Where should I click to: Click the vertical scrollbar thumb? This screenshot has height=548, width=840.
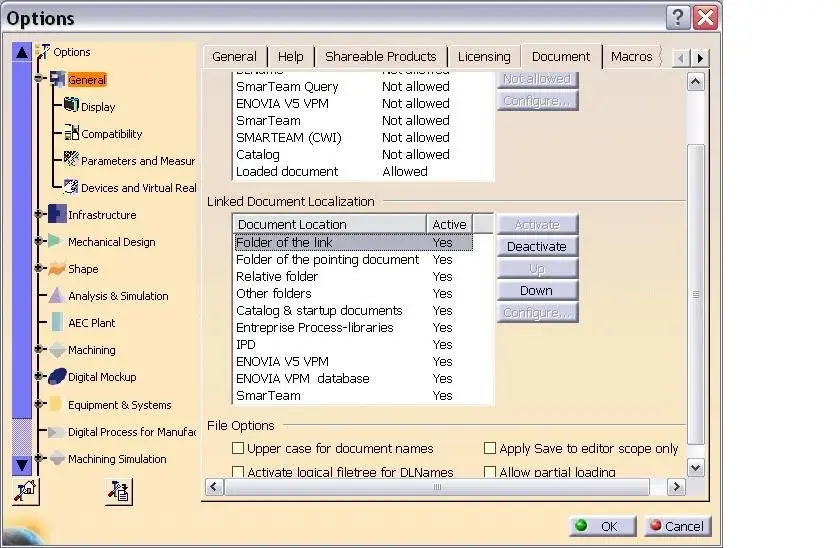[x=696, y=294]
